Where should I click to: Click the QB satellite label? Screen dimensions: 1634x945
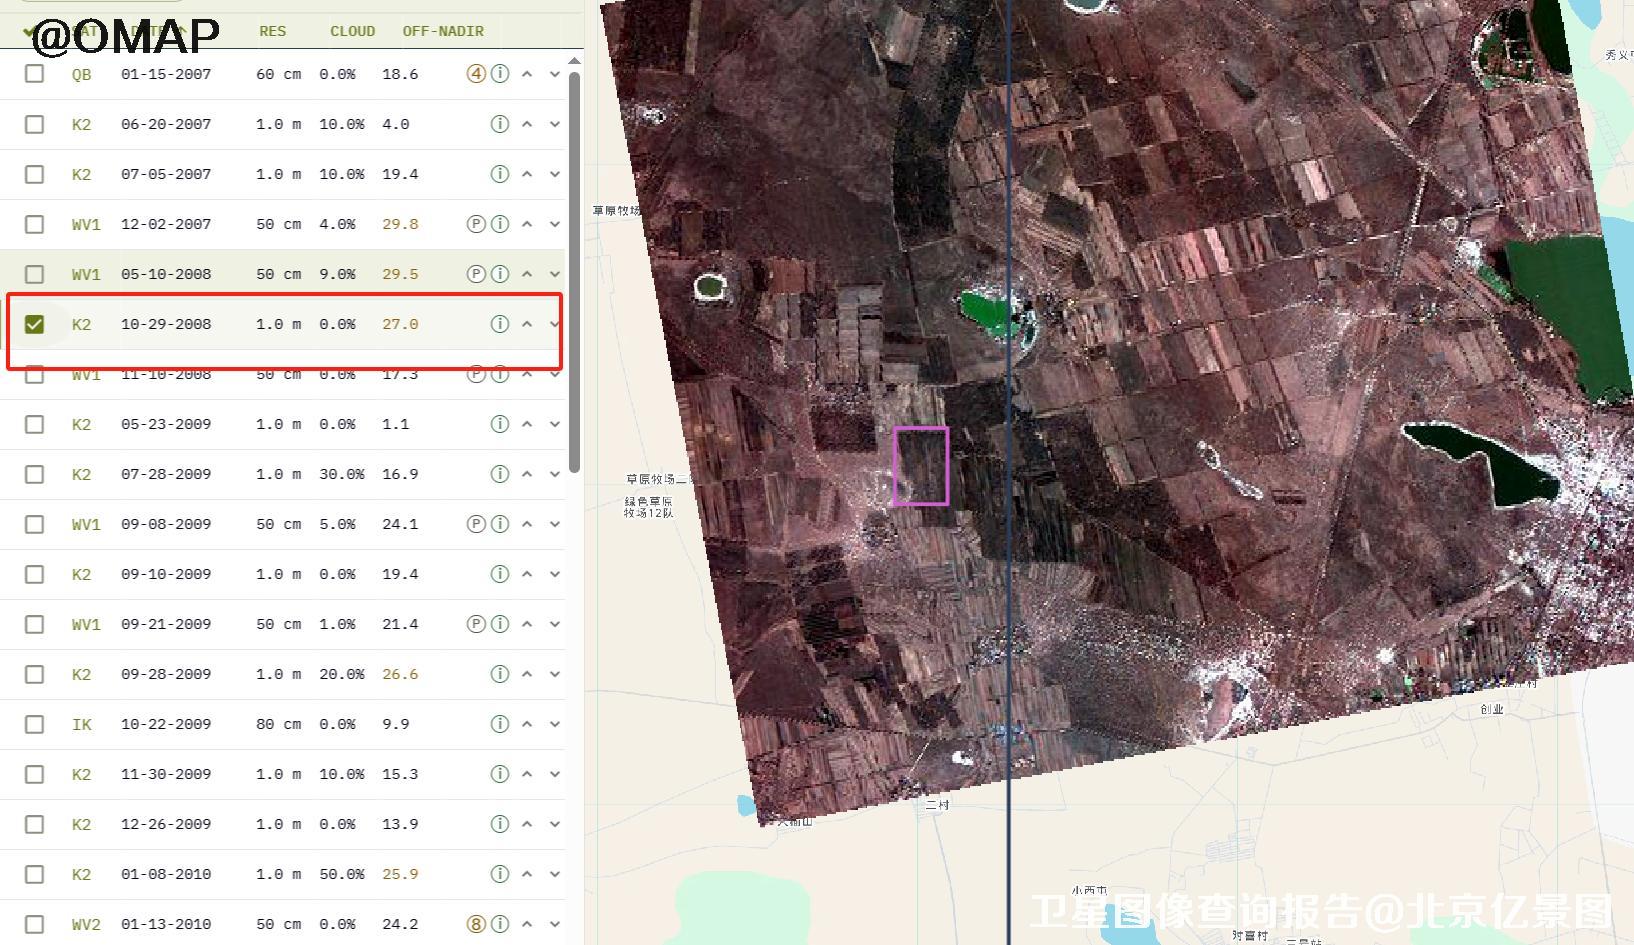pyautogui.click(x=81, y=74)
